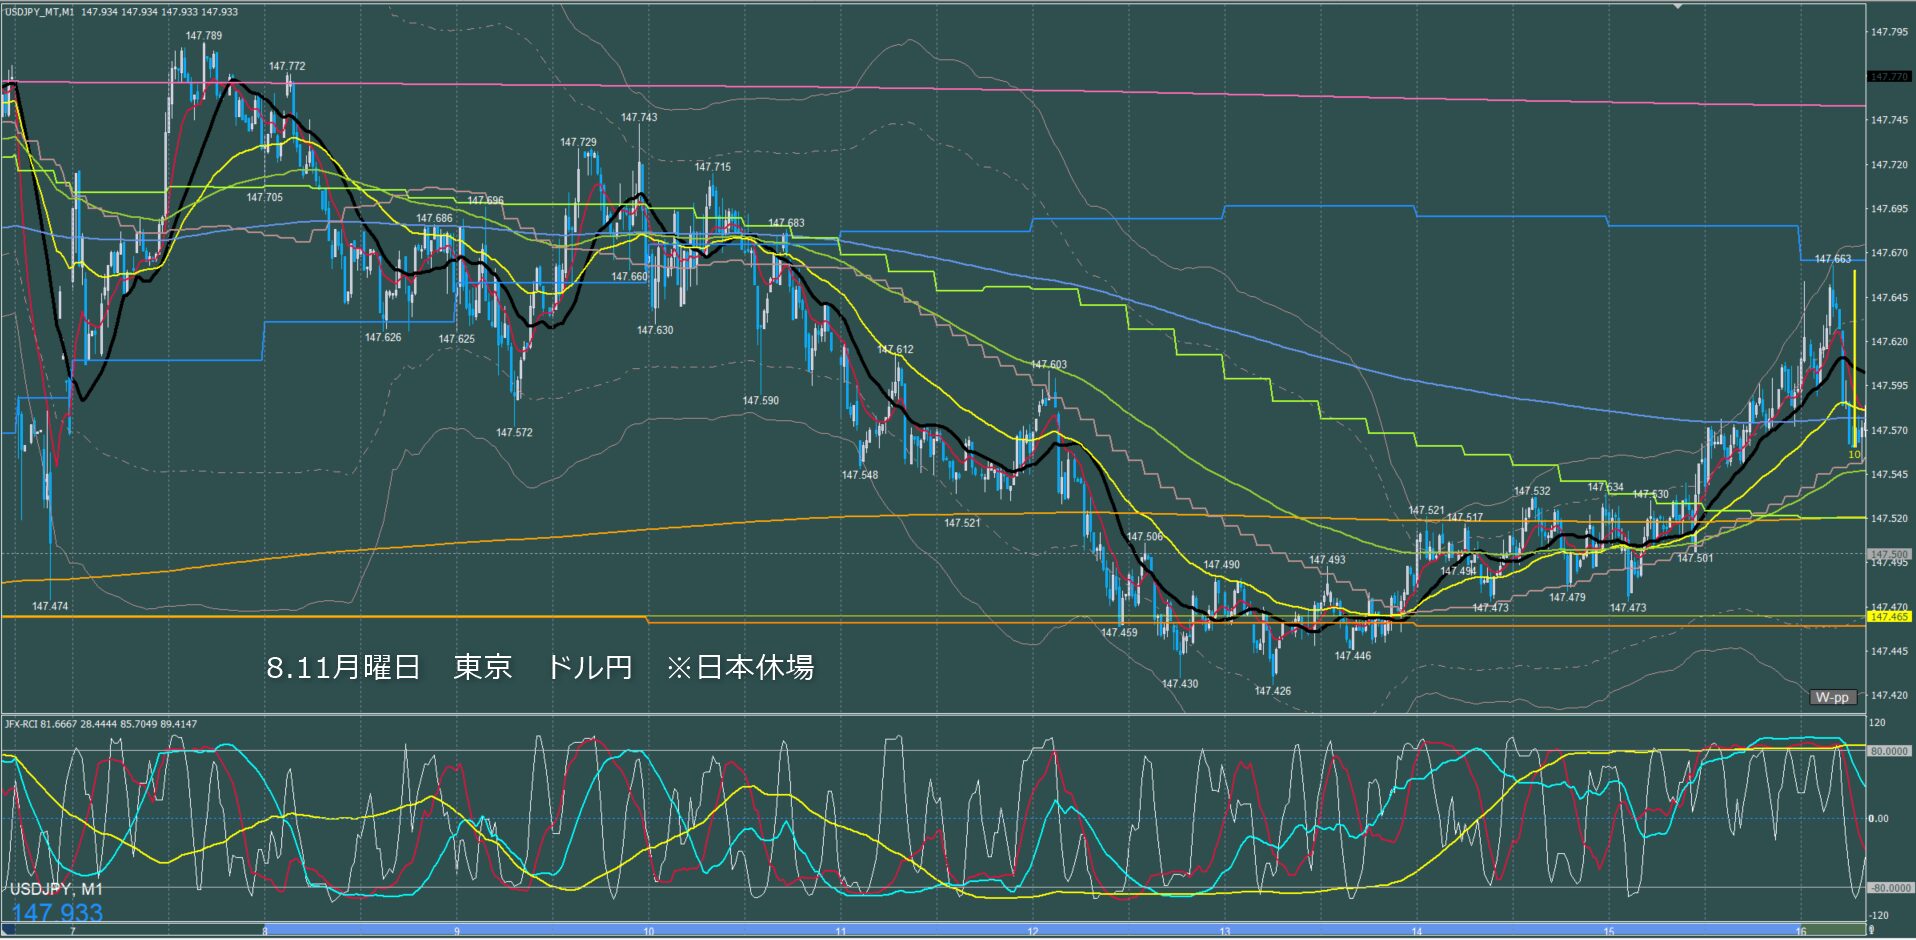Click hour 12 on the time axis
This screenshot has height=940, width=1916.
coord(1033,932)
